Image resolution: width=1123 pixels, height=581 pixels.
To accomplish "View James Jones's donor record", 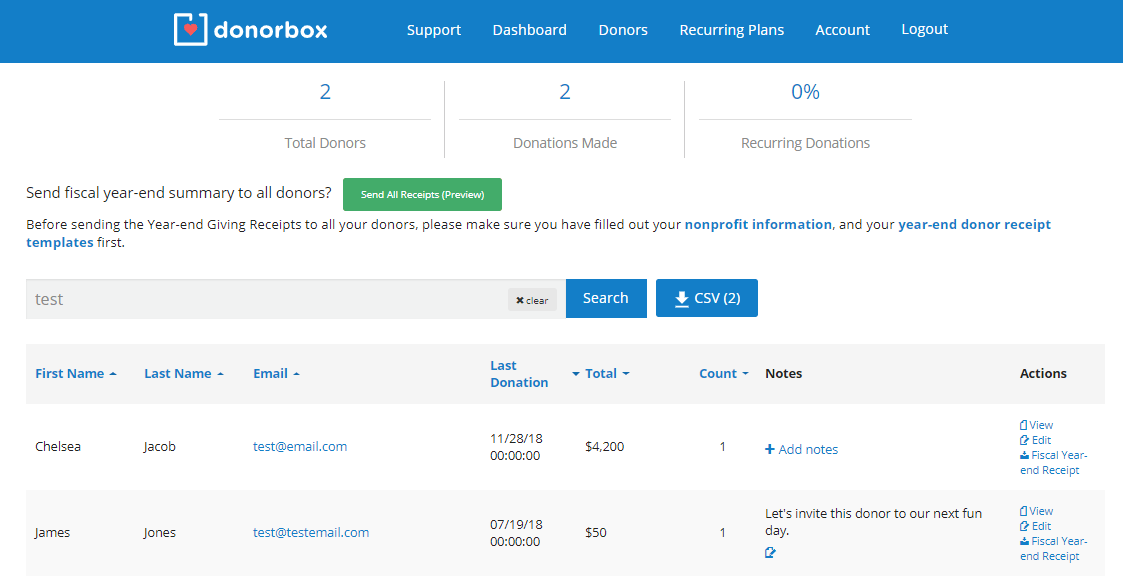I will [x=1036, y=511].
